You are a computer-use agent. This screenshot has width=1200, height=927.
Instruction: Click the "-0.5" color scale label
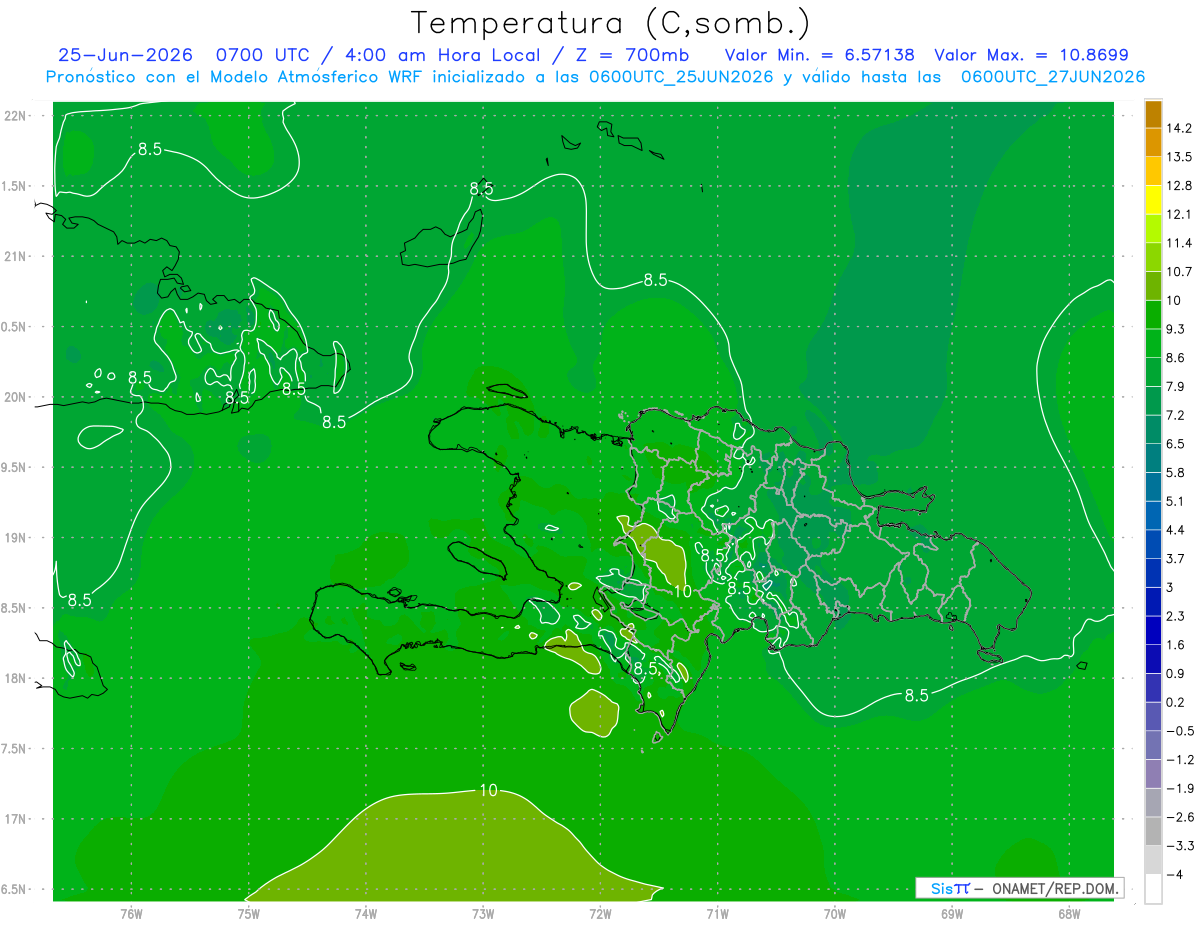click(1179, 730)
